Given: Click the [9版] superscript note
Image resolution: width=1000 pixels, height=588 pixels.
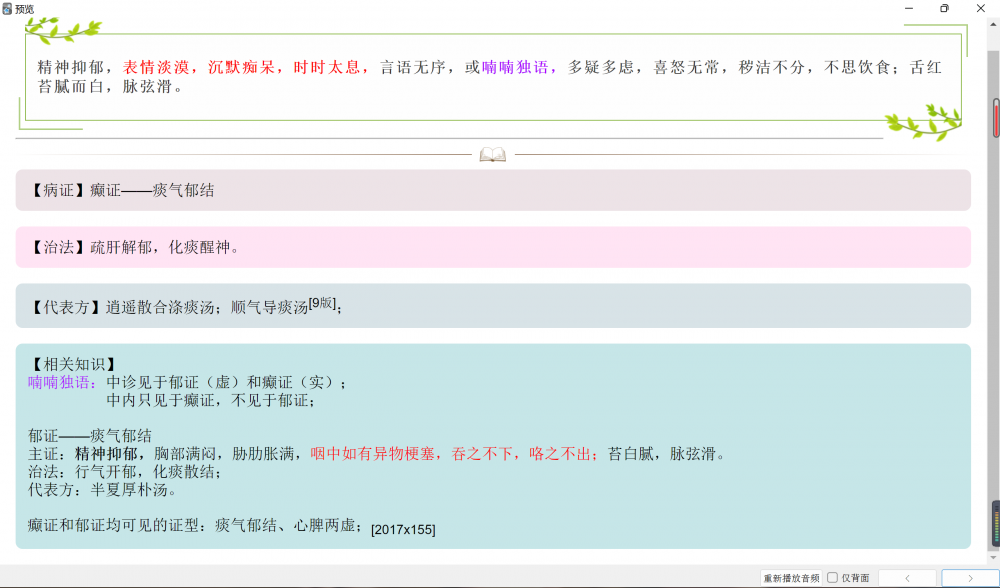Looking at the screenshot, I should (x=322, y=304).
